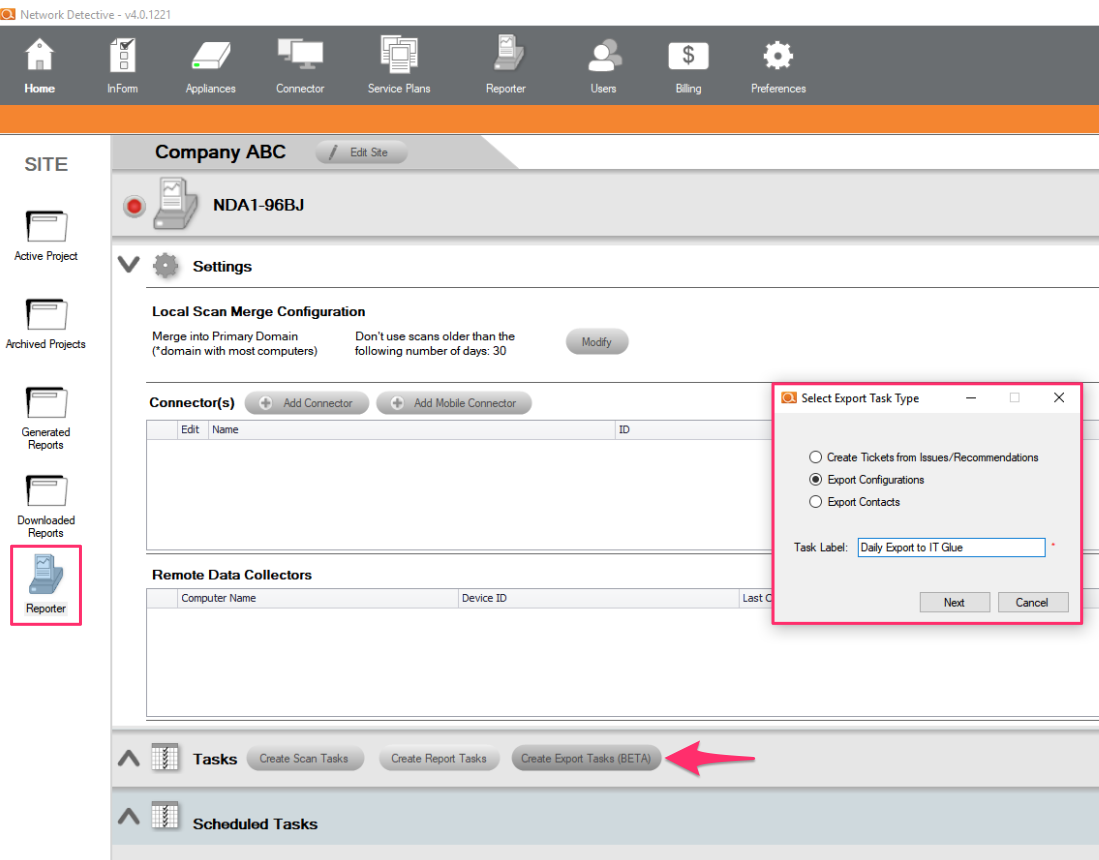
Task: Click Edit Site button beside Company ABC
Action: (x=362, y=152)
